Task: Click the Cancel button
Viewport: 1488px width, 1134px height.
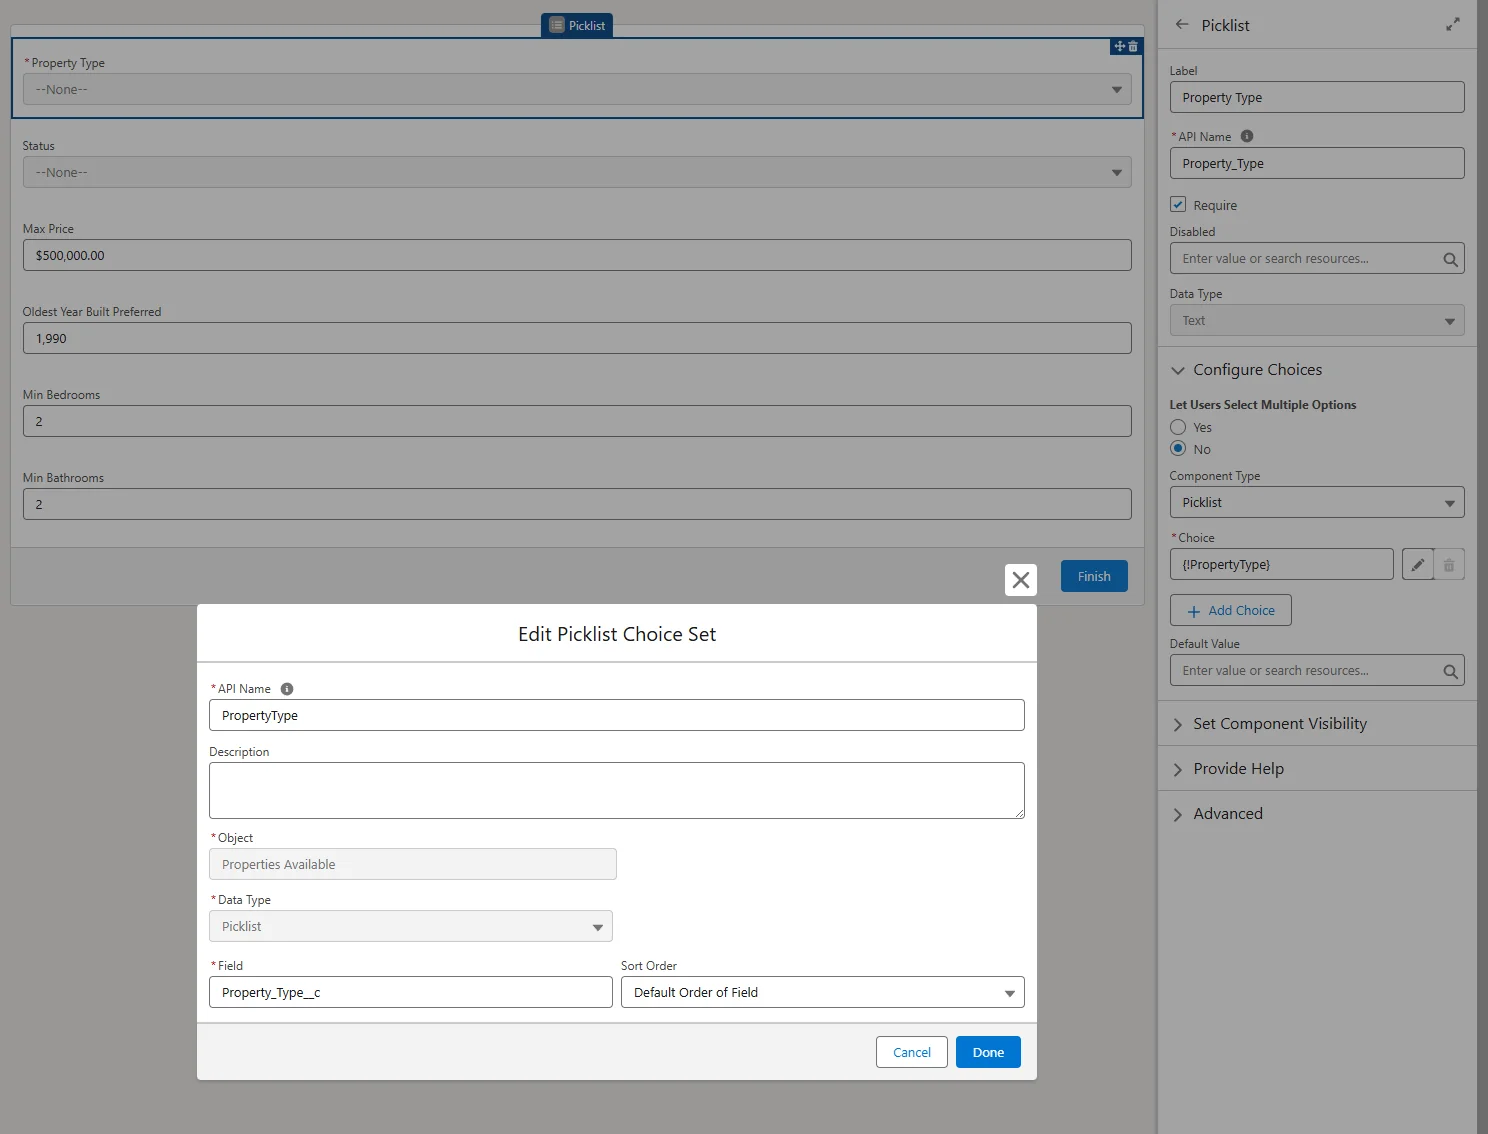Action: (912, 1052)
